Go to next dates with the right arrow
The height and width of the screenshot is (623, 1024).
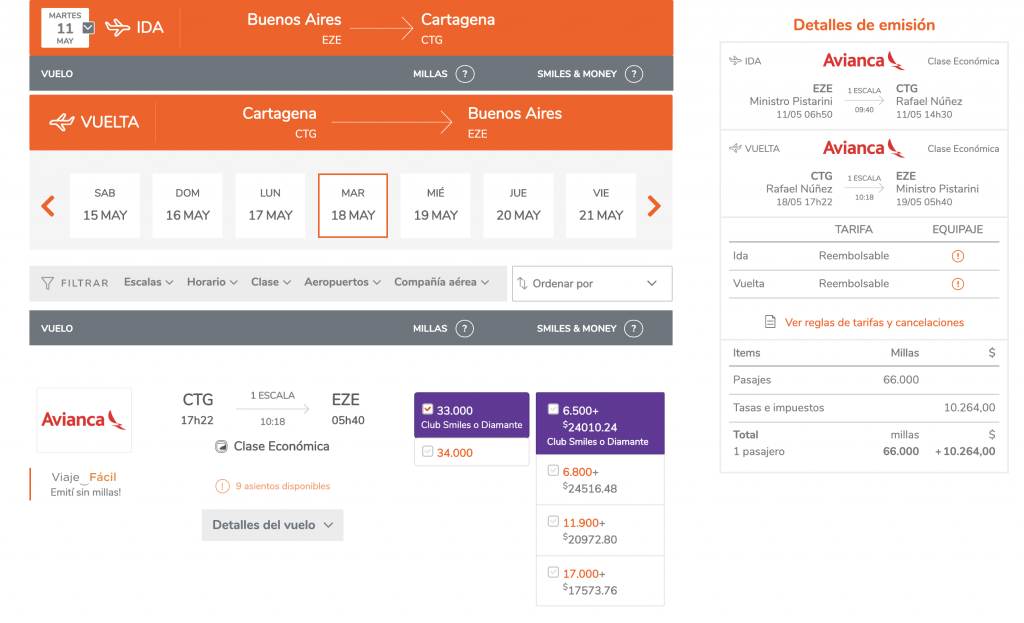coord(654,206)
